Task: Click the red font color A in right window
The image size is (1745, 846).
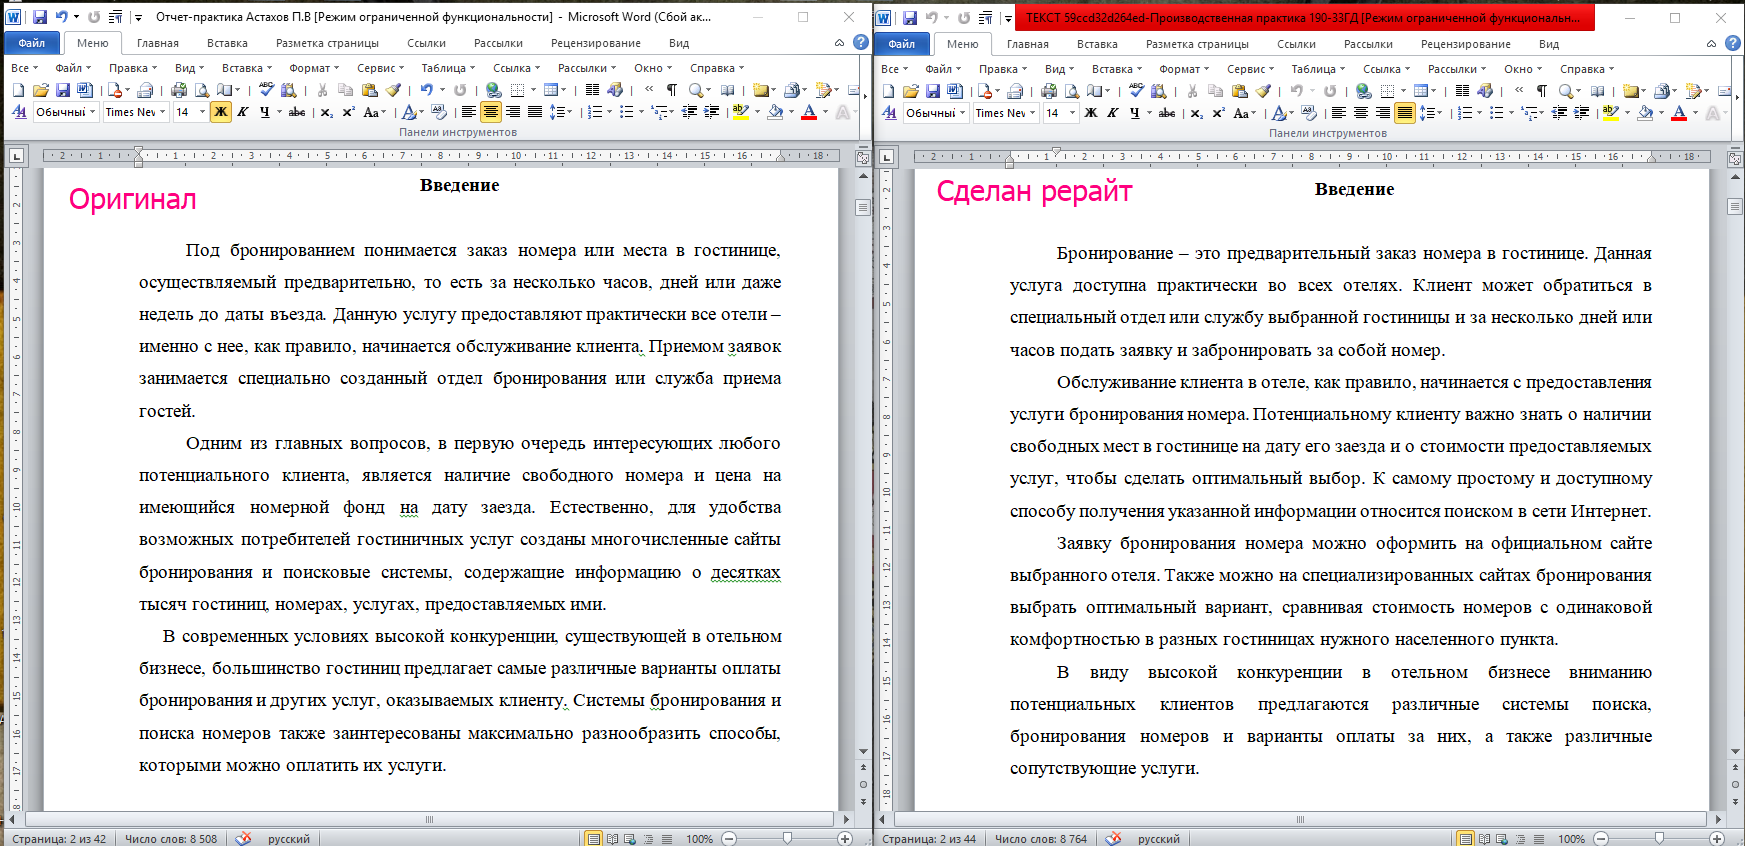Action: (1679, 112)
